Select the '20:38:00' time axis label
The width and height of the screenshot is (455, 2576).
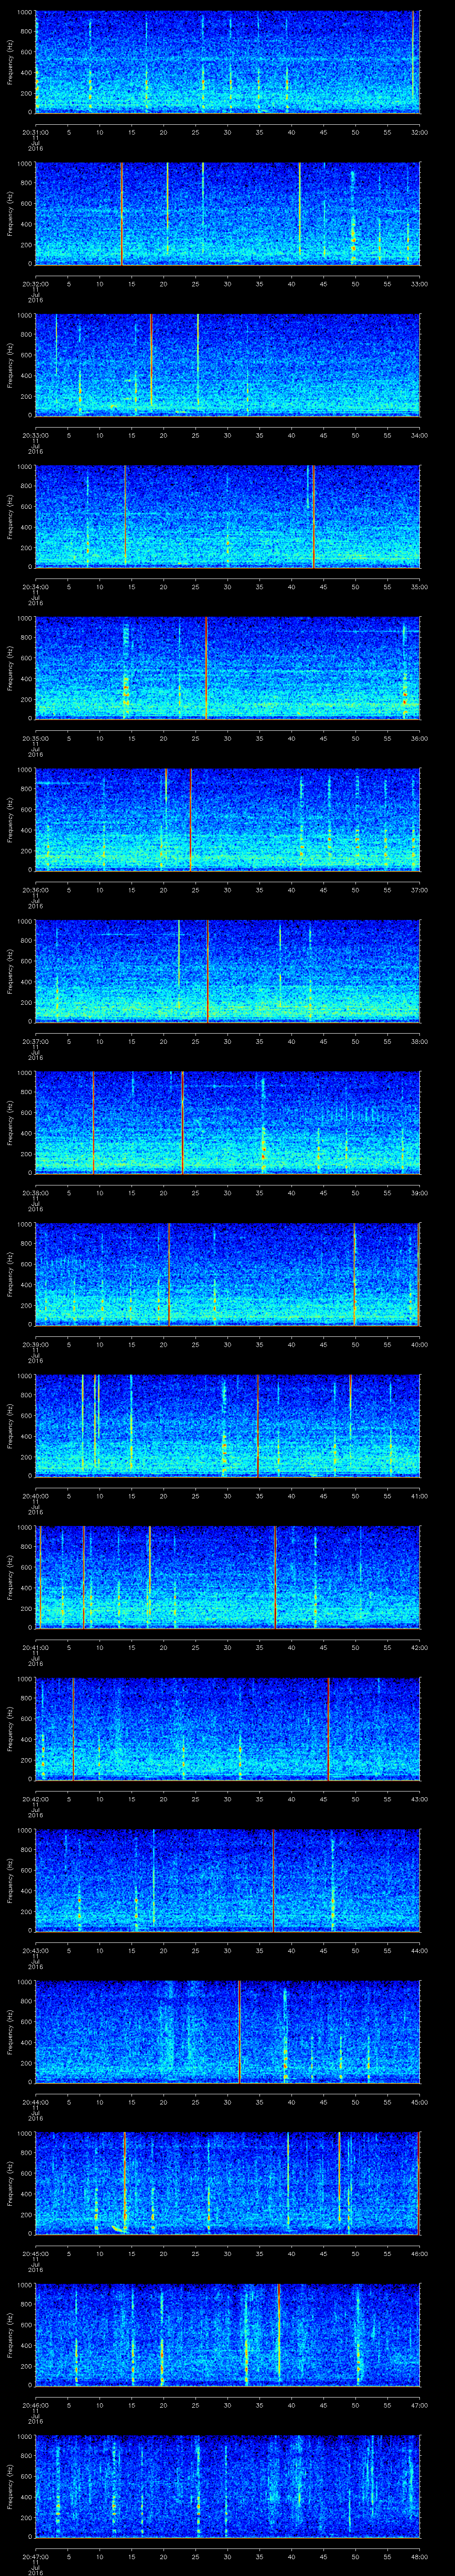click(35, 1193)
